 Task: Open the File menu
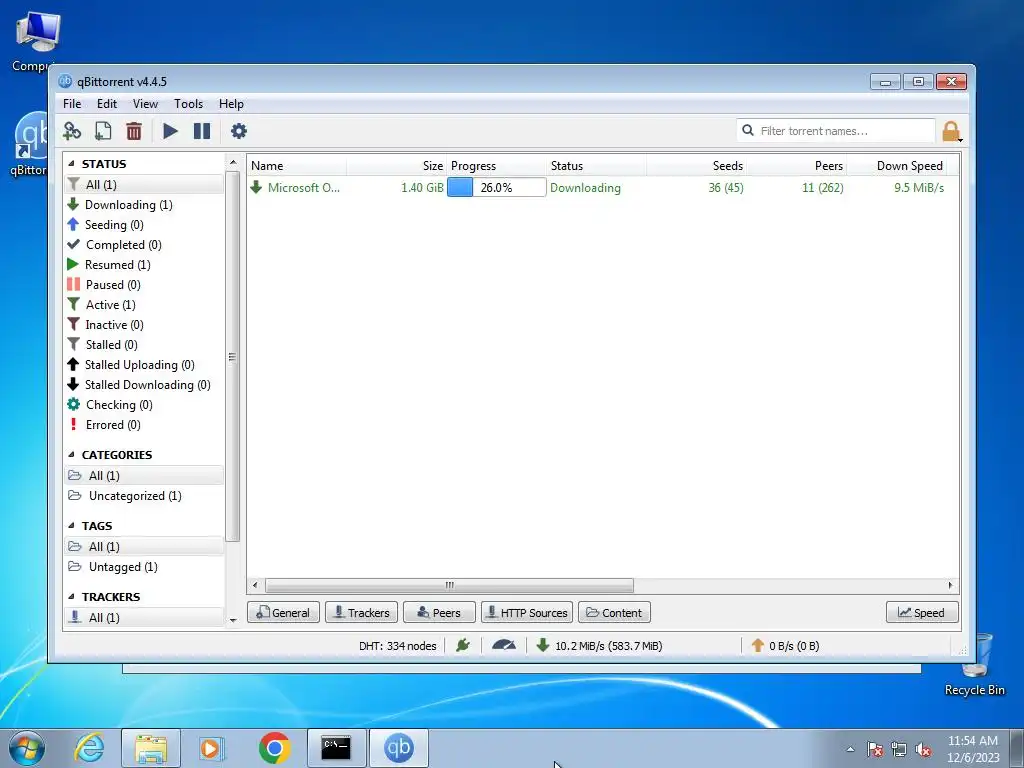click(x=72, y=104)
